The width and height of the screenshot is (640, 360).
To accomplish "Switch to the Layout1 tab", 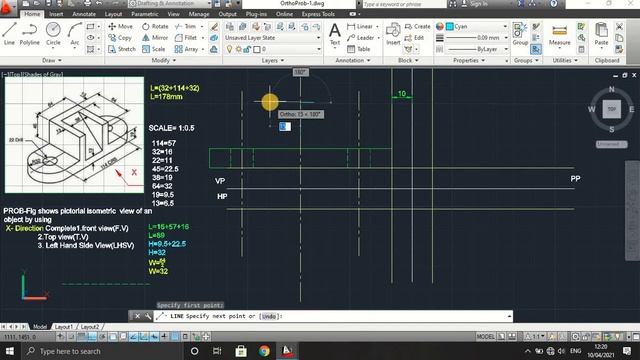I will click(64, 327).
